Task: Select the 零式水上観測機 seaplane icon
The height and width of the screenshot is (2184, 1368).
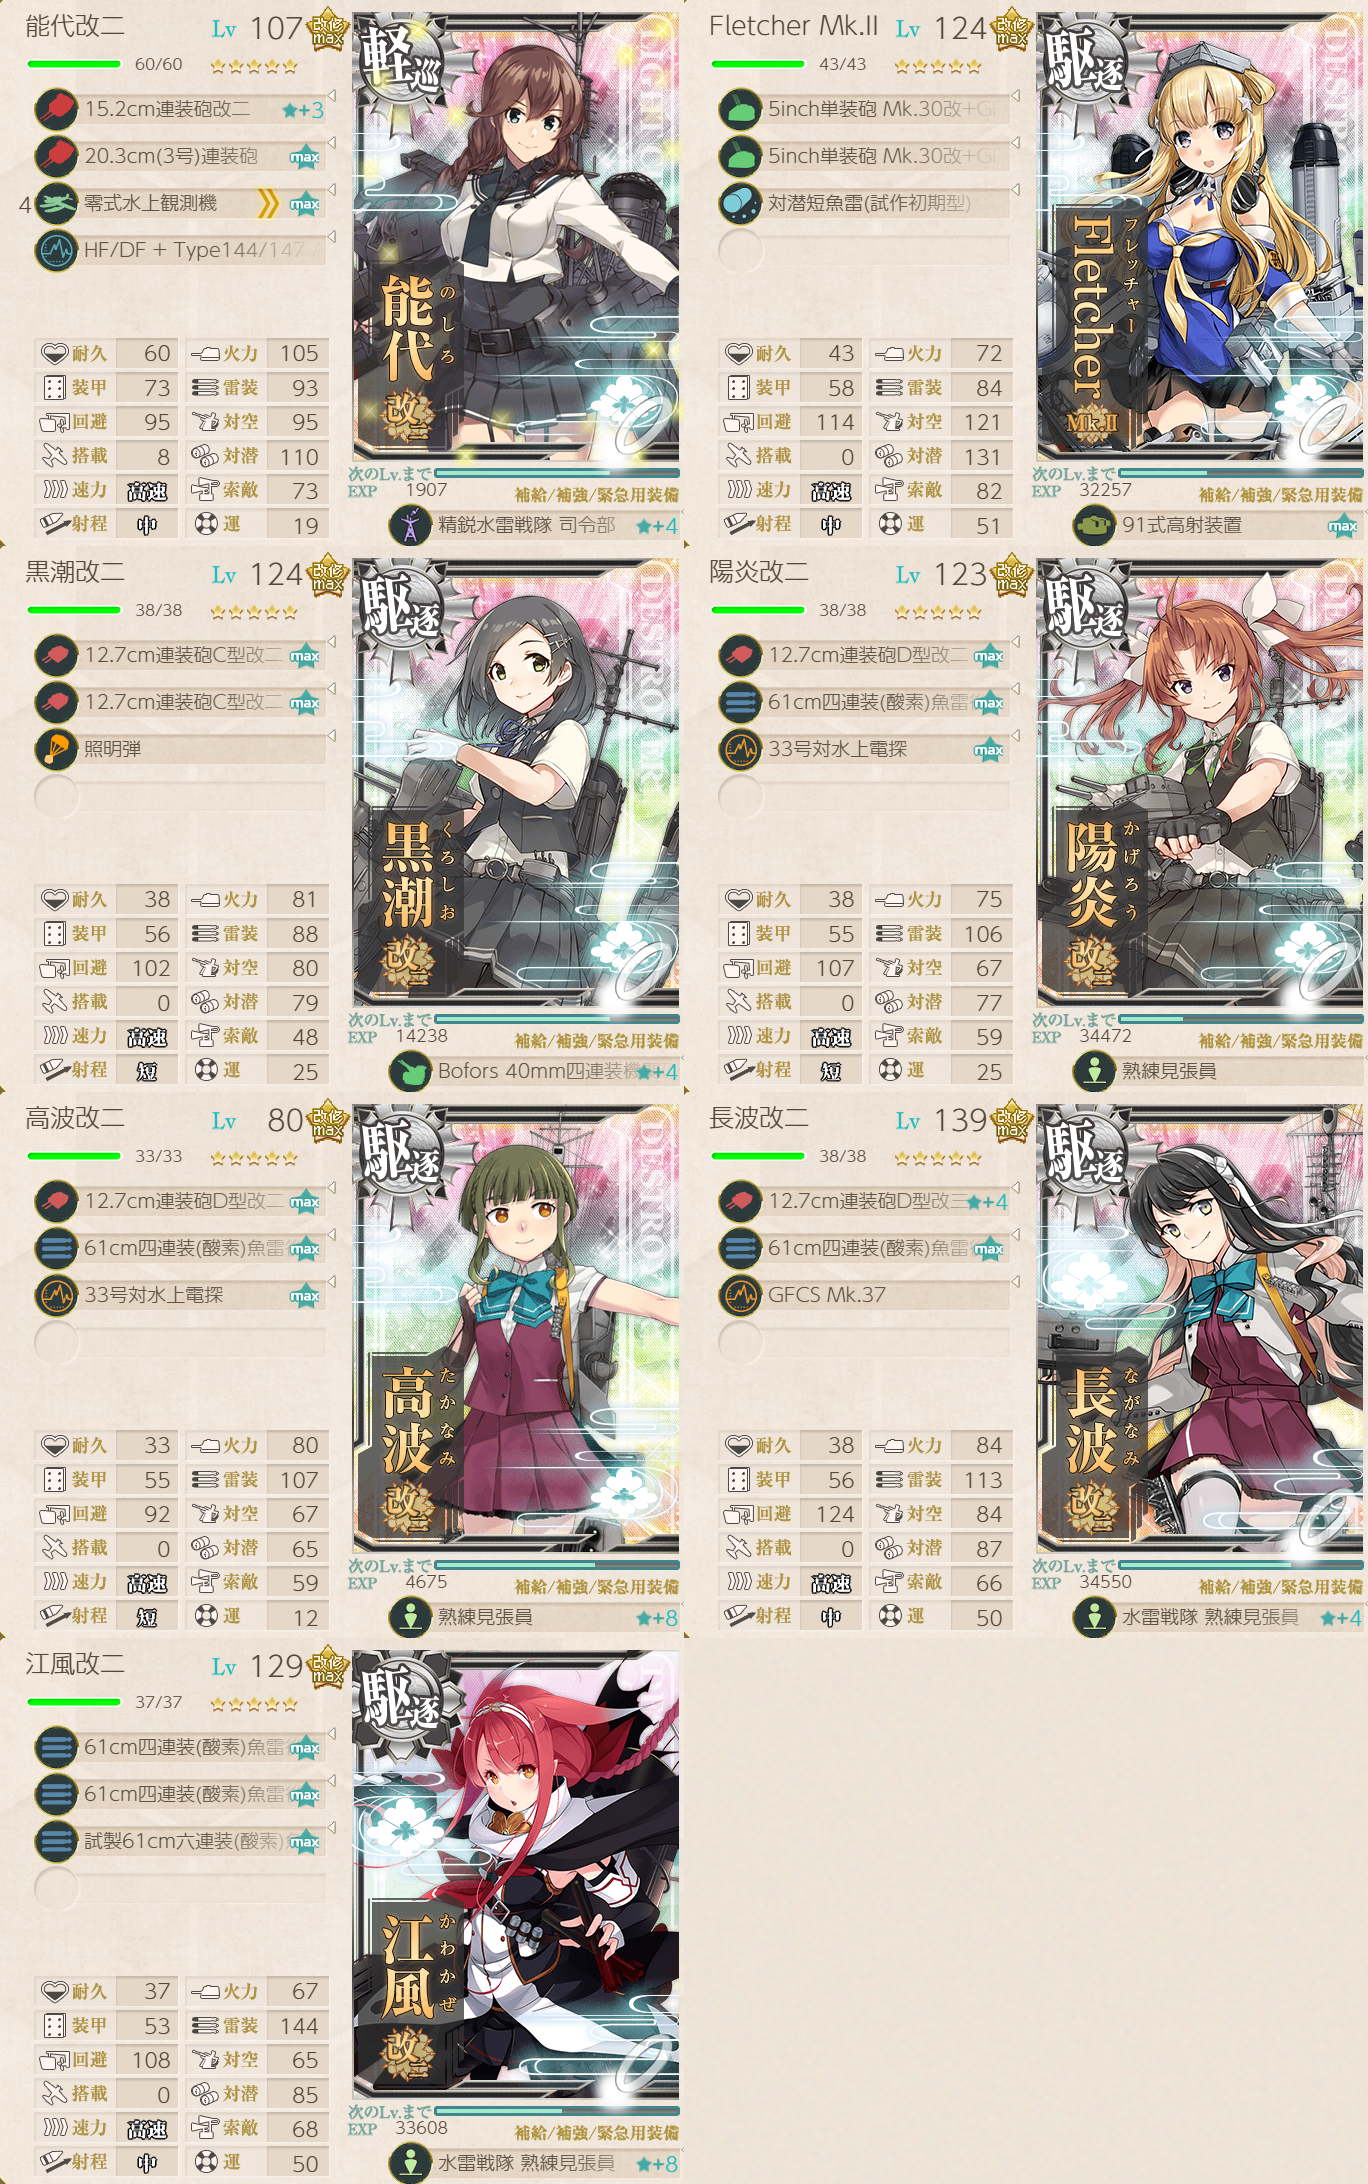Action: pos(56,203)
